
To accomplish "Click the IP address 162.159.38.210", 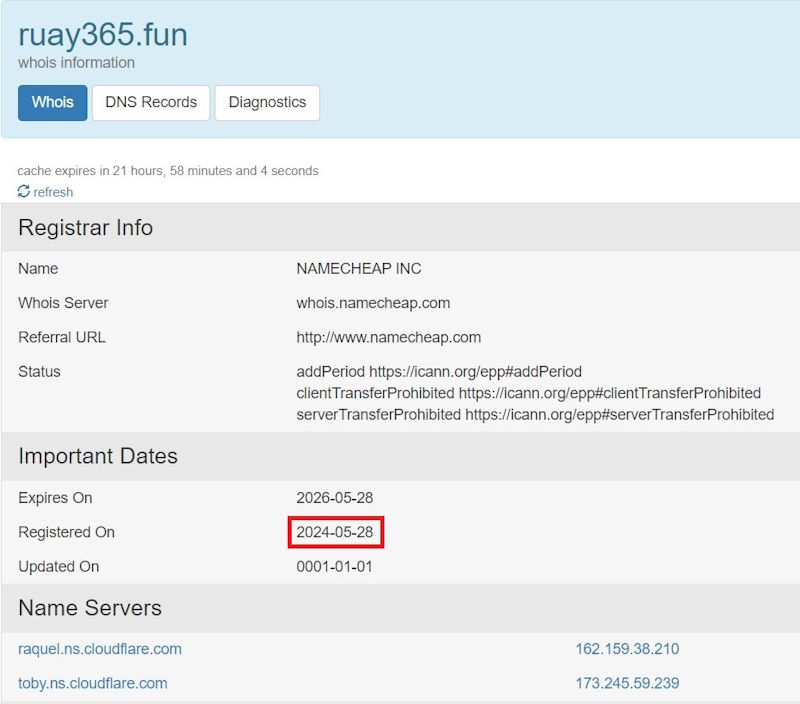I will 626,649.
